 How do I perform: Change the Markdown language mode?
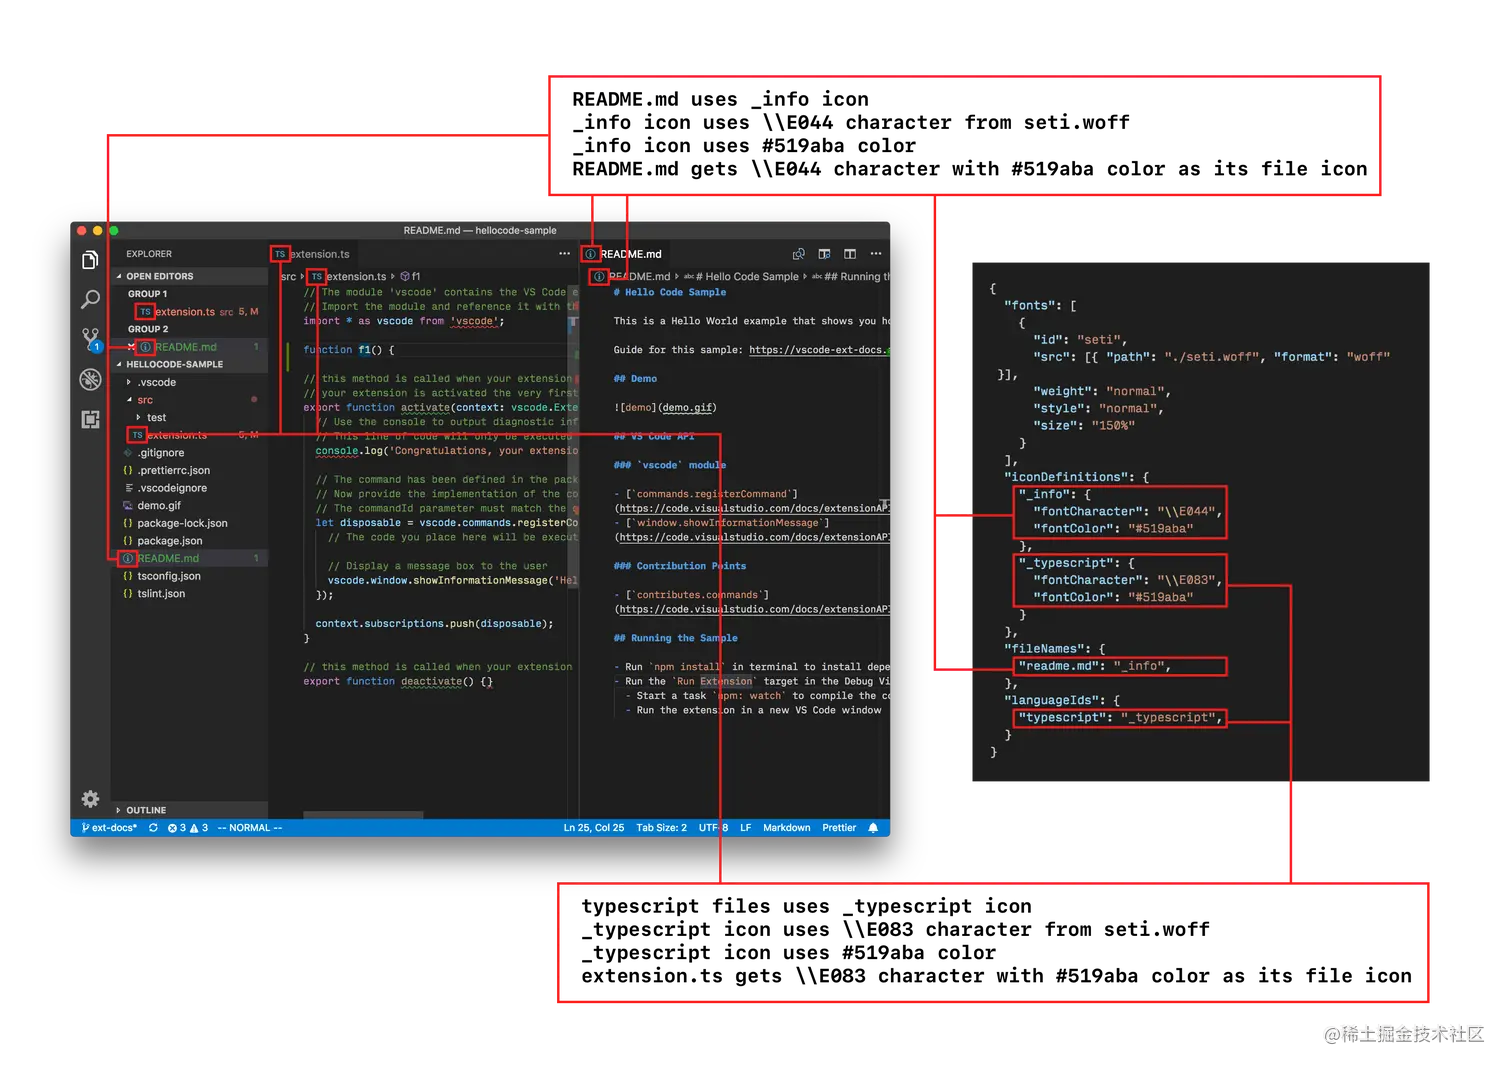[787, 828]
